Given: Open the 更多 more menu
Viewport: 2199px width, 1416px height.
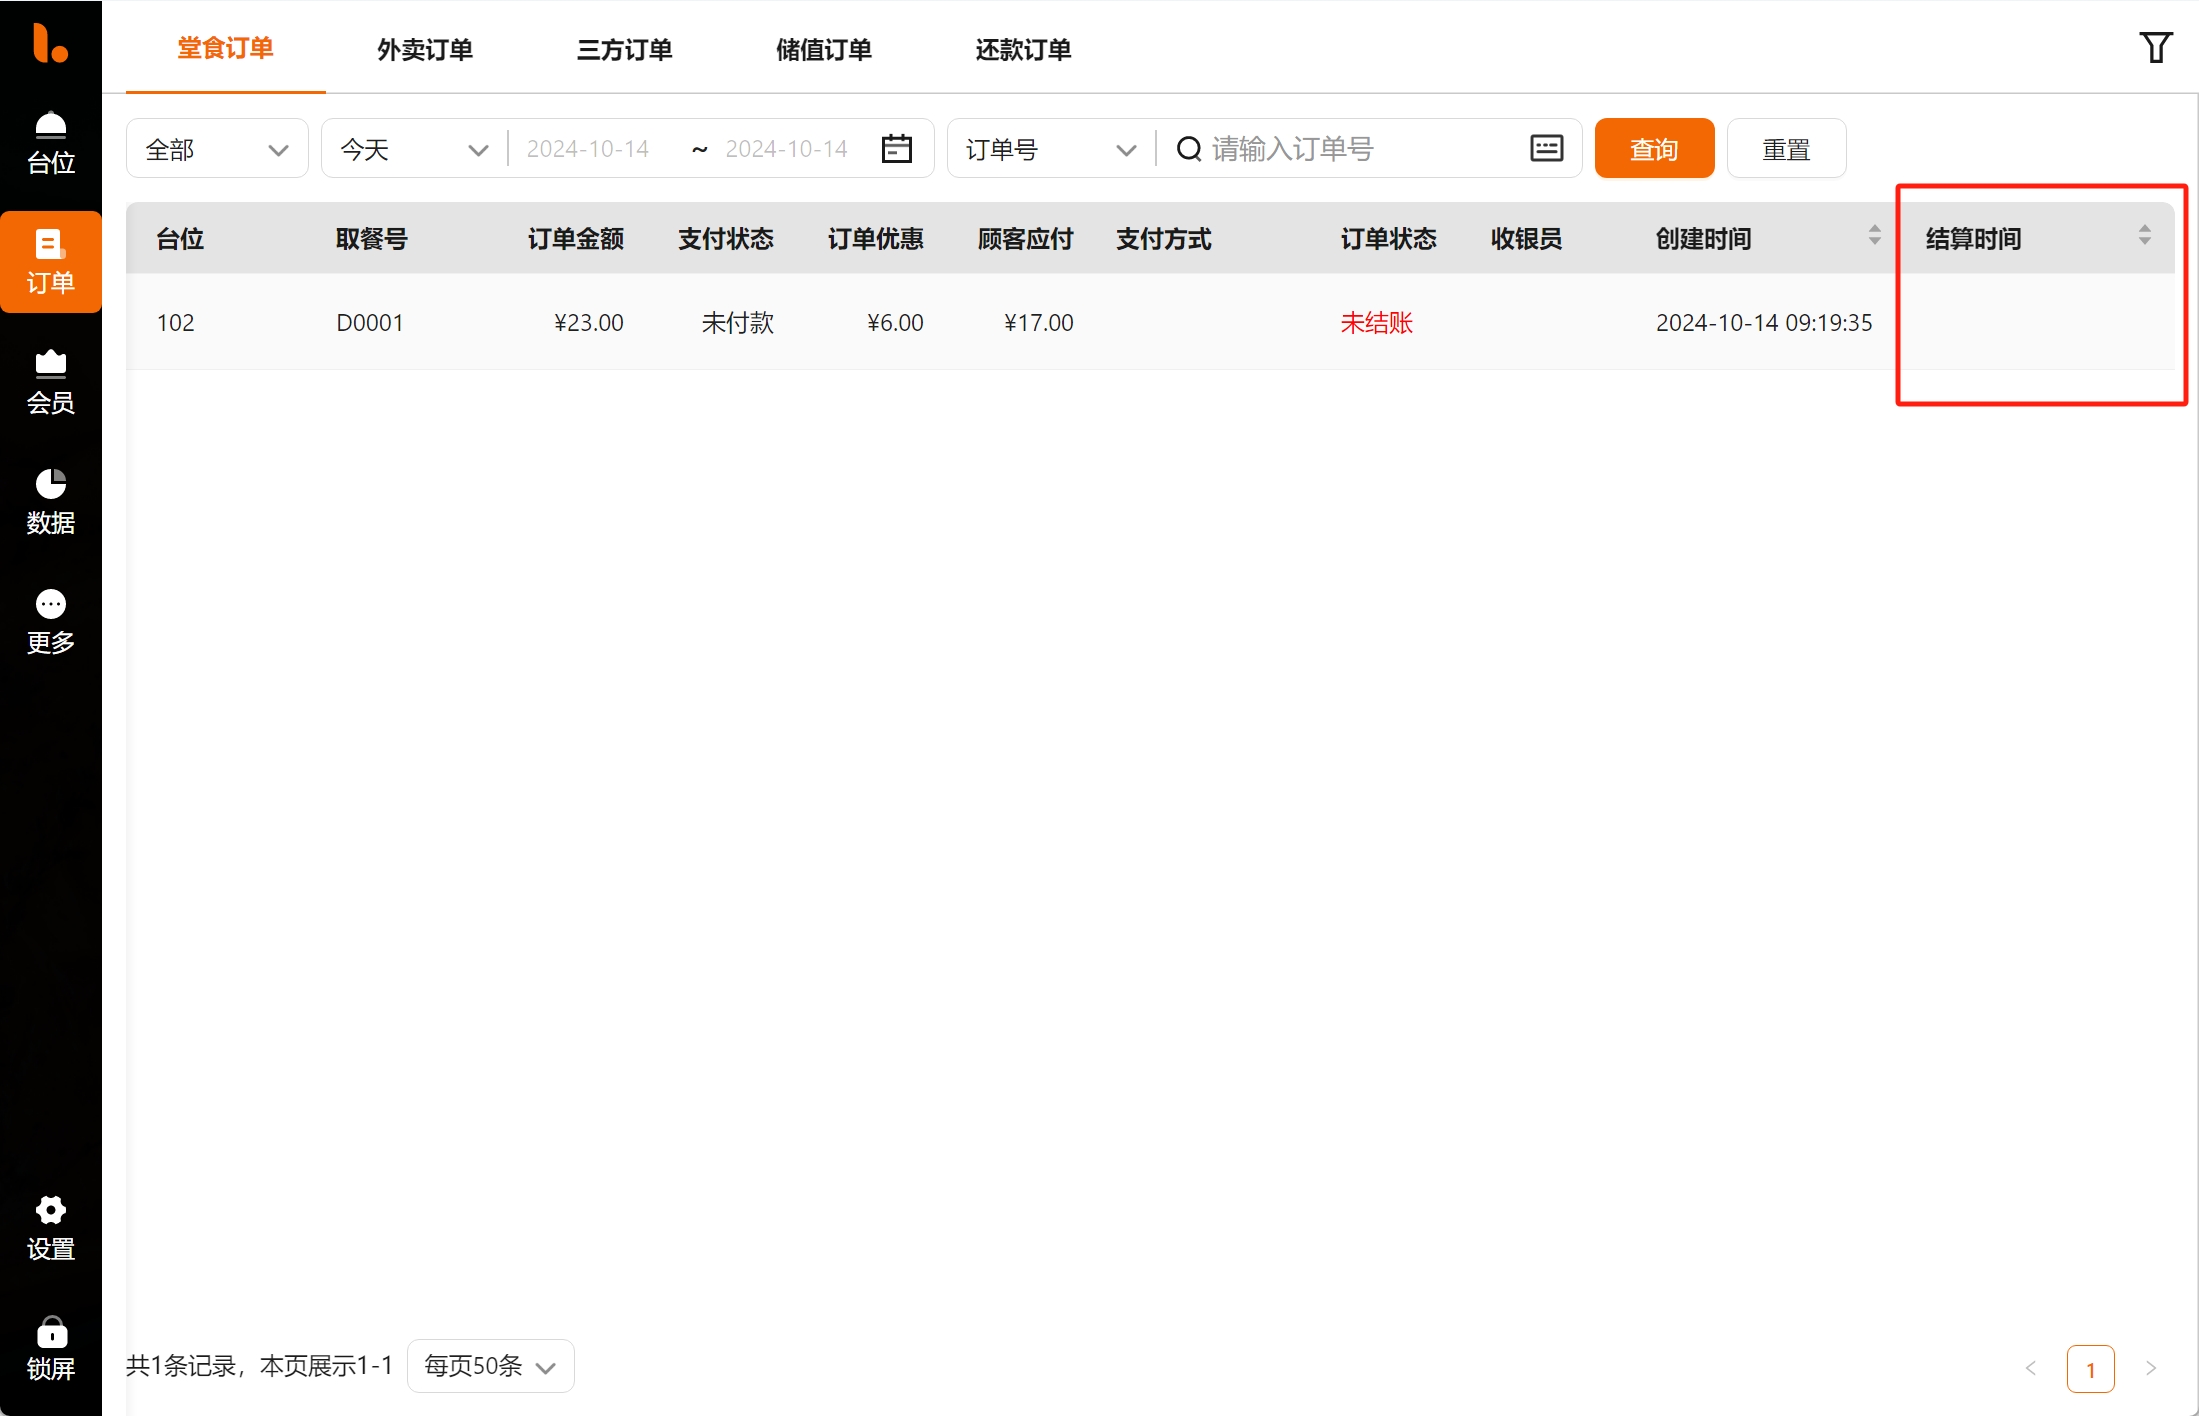Looking at the screenshot, I should (50, 622).
